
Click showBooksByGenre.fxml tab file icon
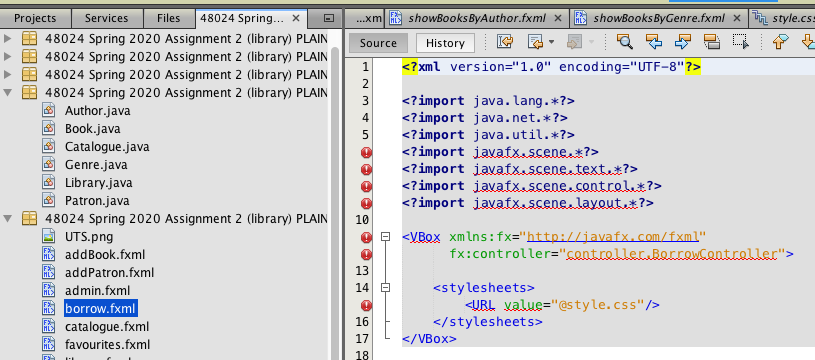pyautogui.click(x=580, y=18)
